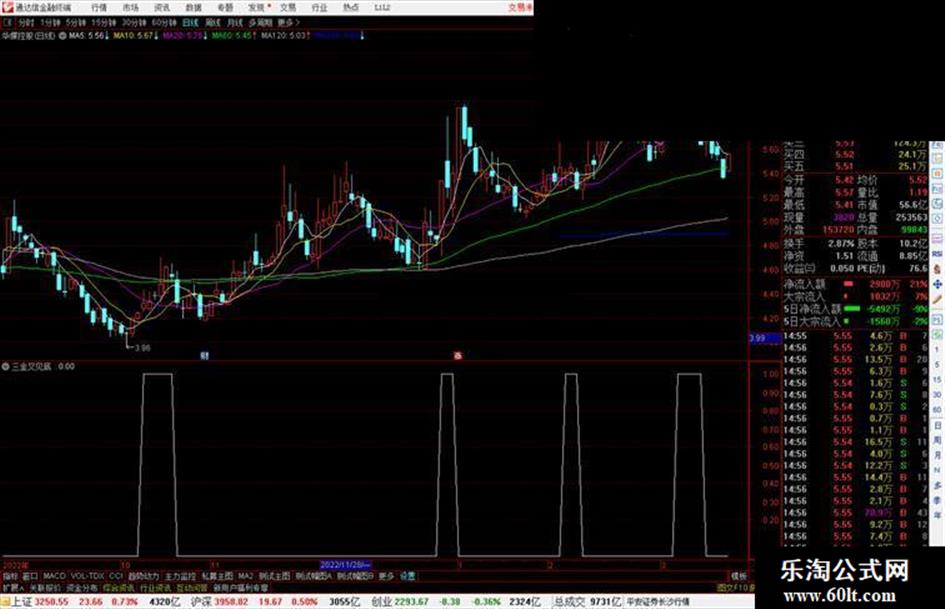Switch to 趋势动力 indicator

tap(143, 576)
